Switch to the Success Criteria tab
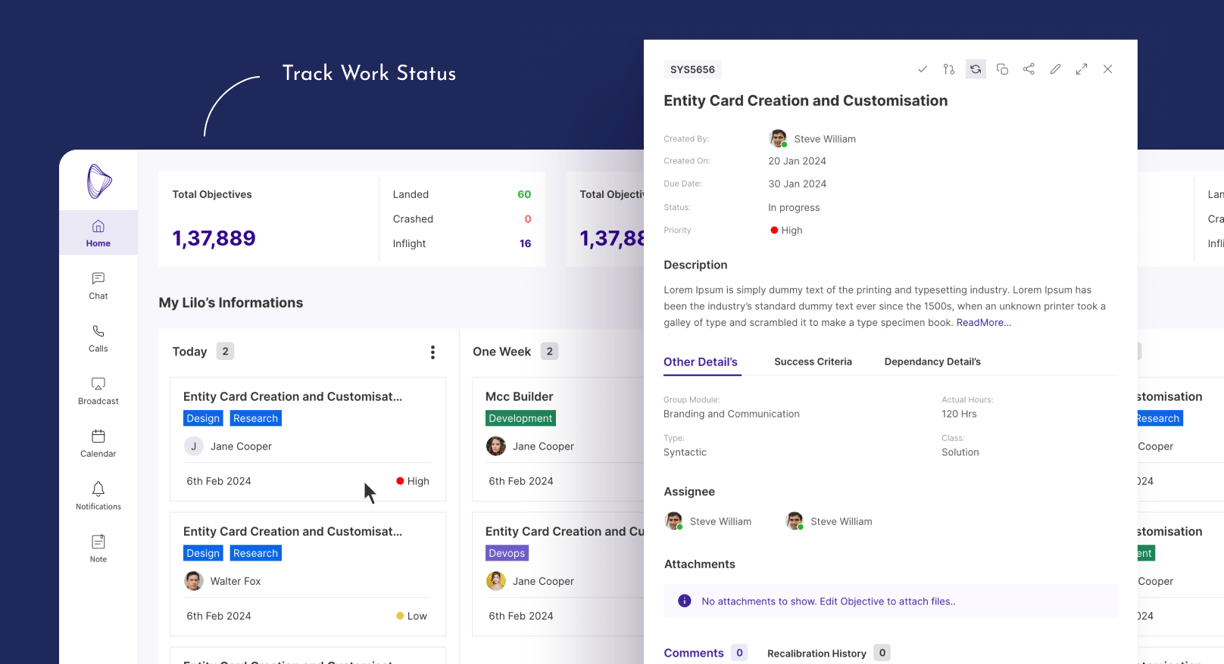Screen dimensions: 1224x664 click(x=813, y=362)
